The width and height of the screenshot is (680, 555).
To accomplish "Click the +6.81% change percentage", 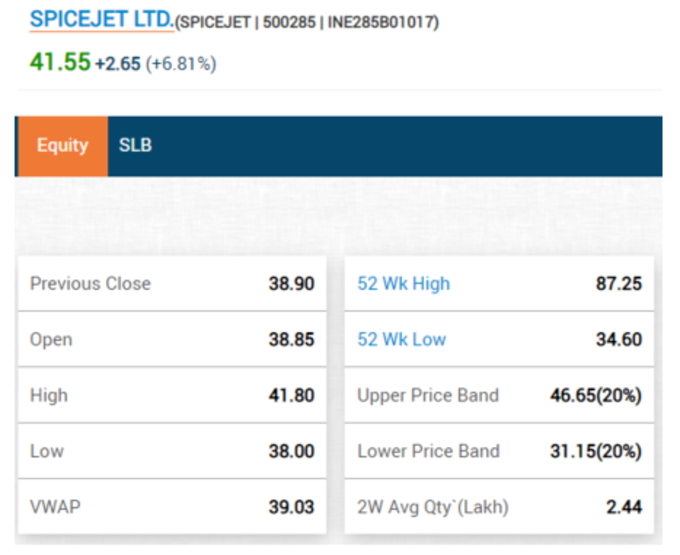I will 181,64.
